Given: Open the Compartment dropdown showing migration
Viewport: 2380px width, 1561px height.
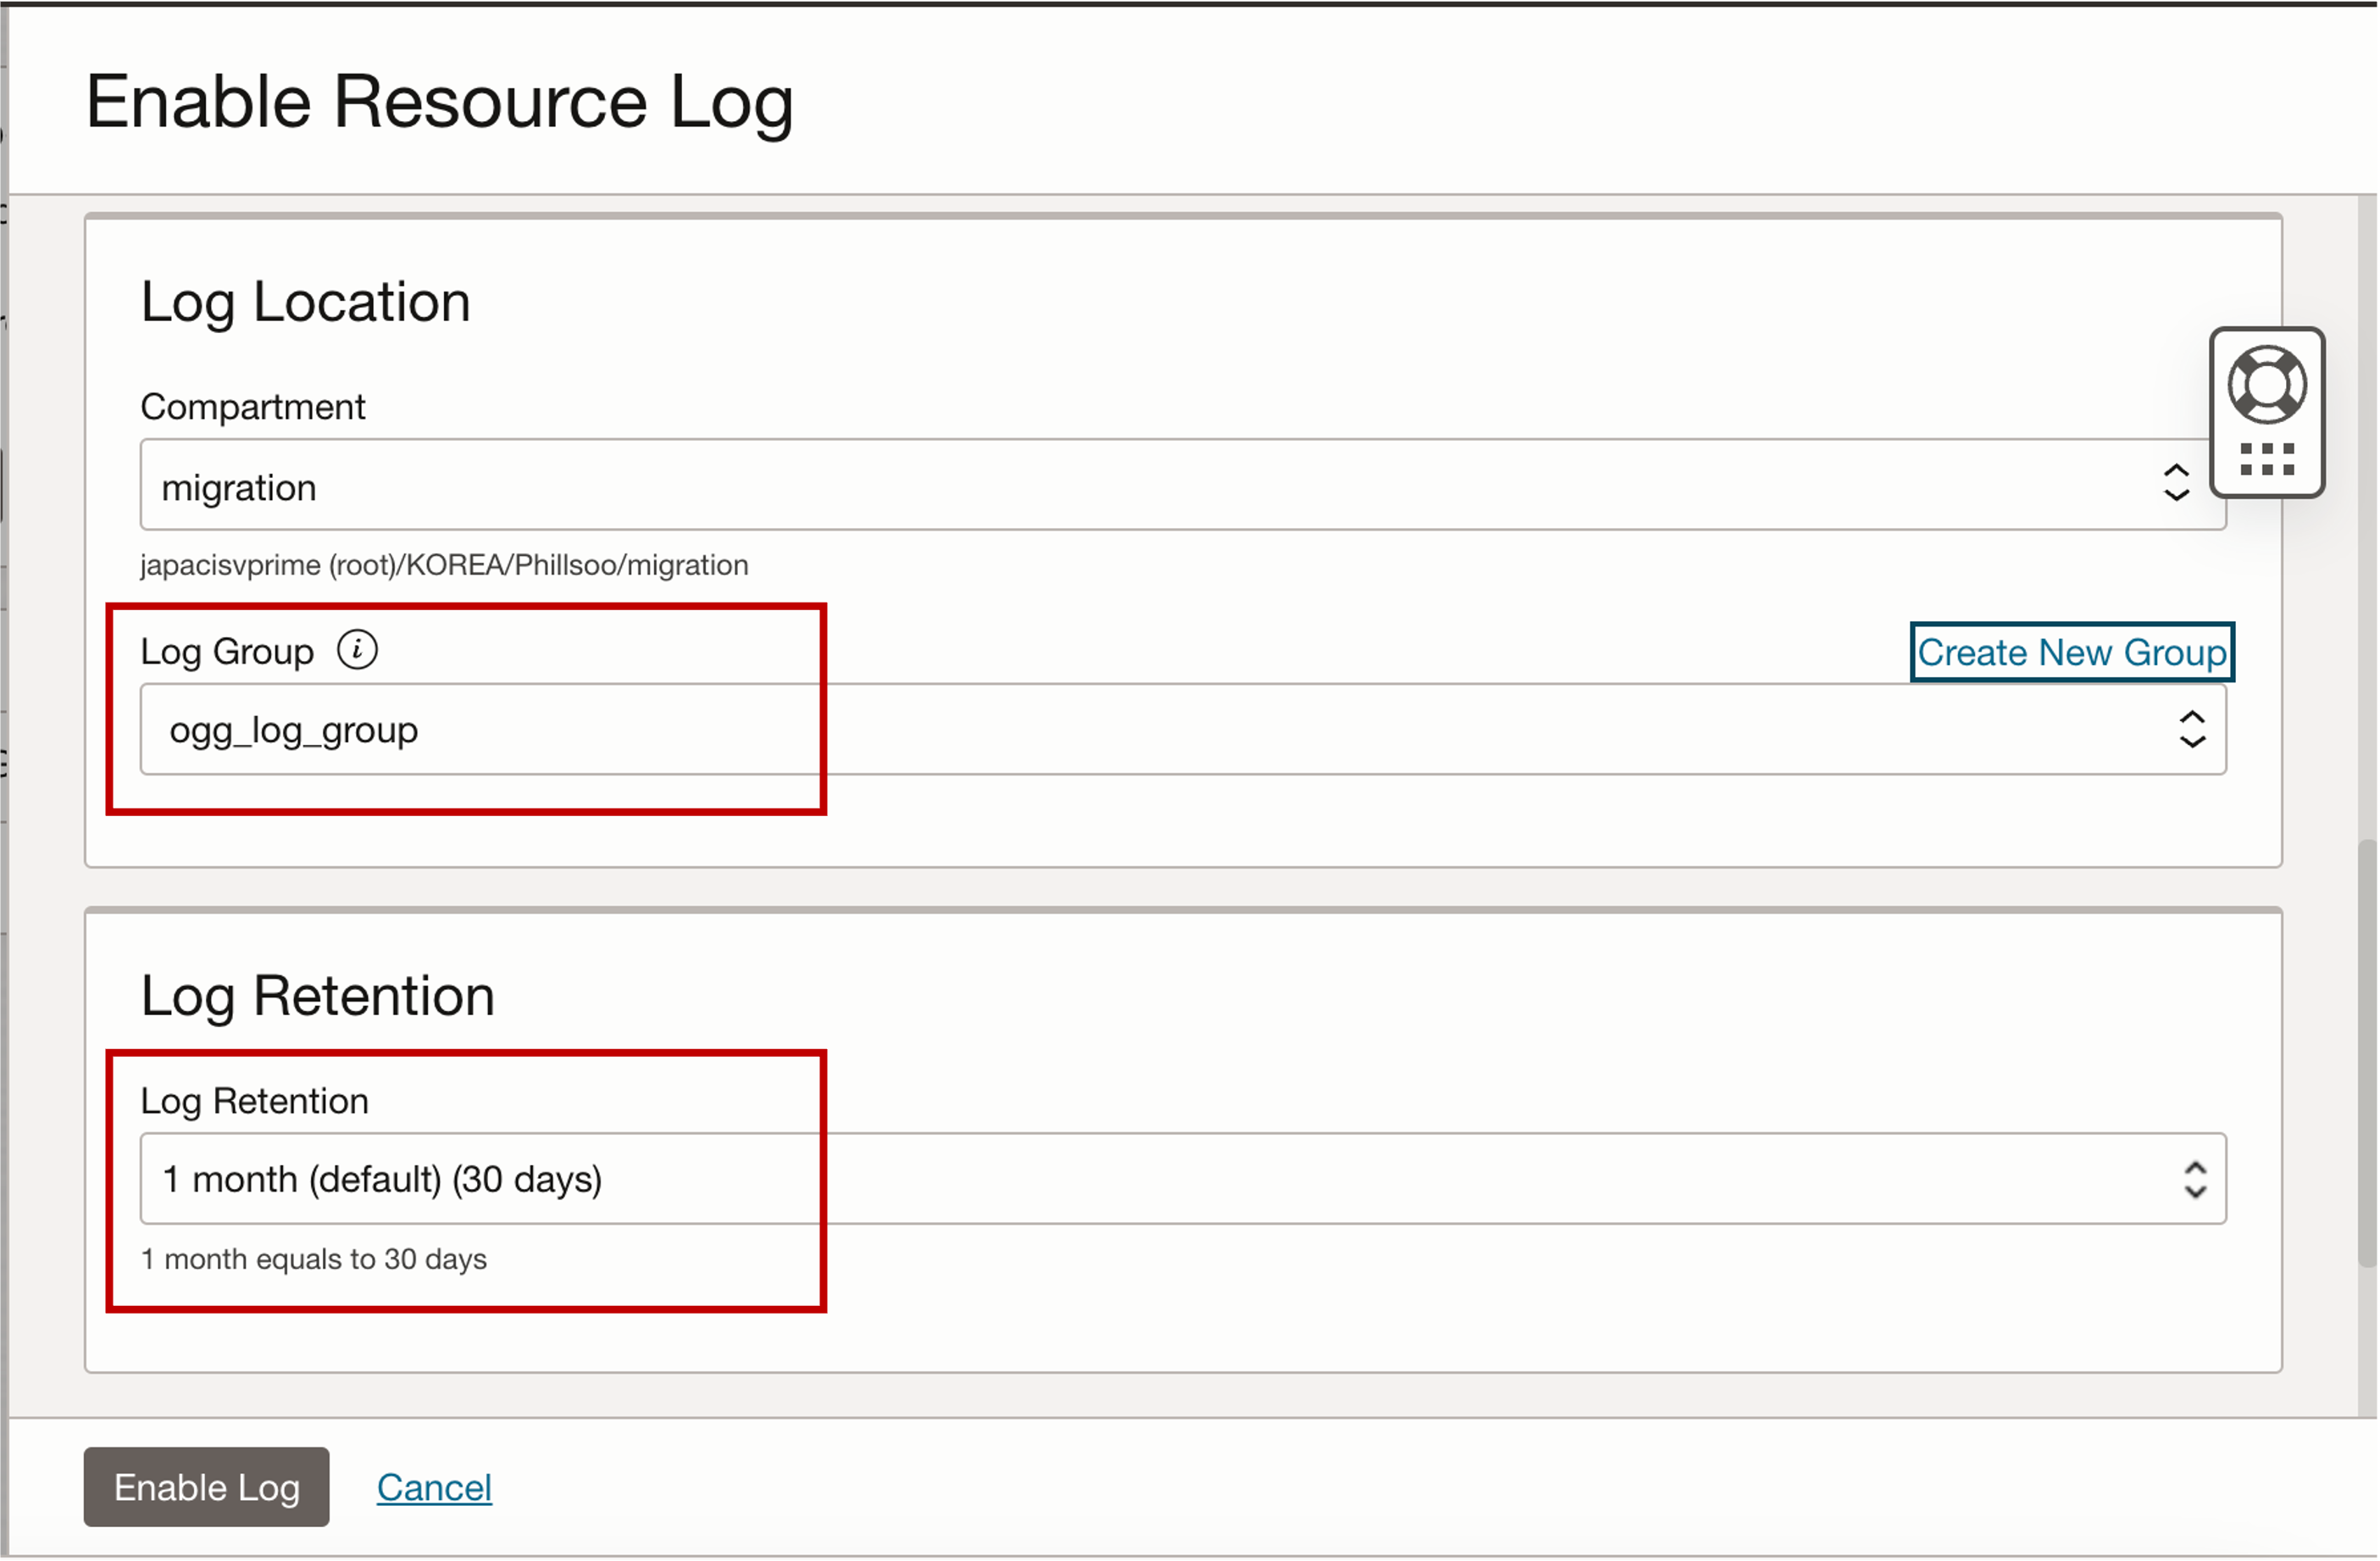Looking at the screenshot, I should pos(1182,485).
